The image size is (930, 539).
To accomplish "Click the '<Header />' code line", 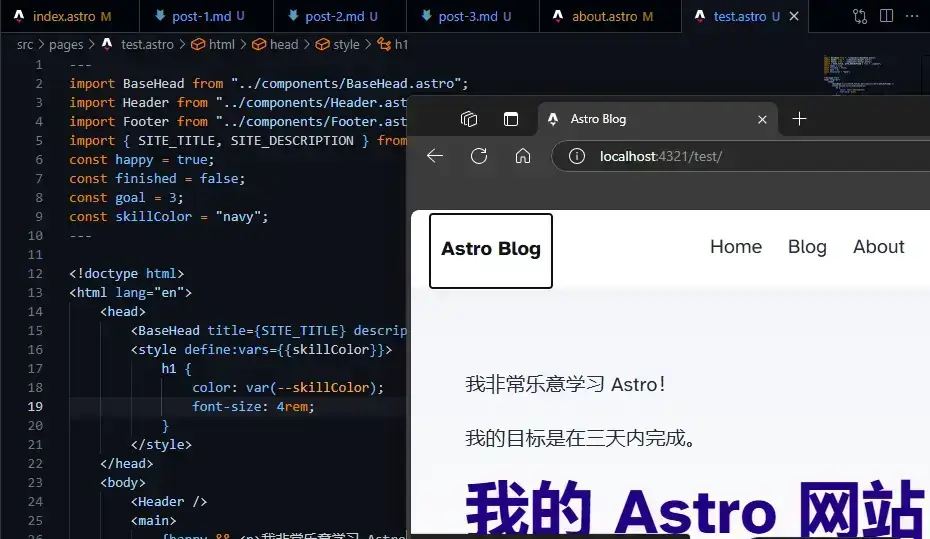I will pyautogui.click(x=169, y=501).
